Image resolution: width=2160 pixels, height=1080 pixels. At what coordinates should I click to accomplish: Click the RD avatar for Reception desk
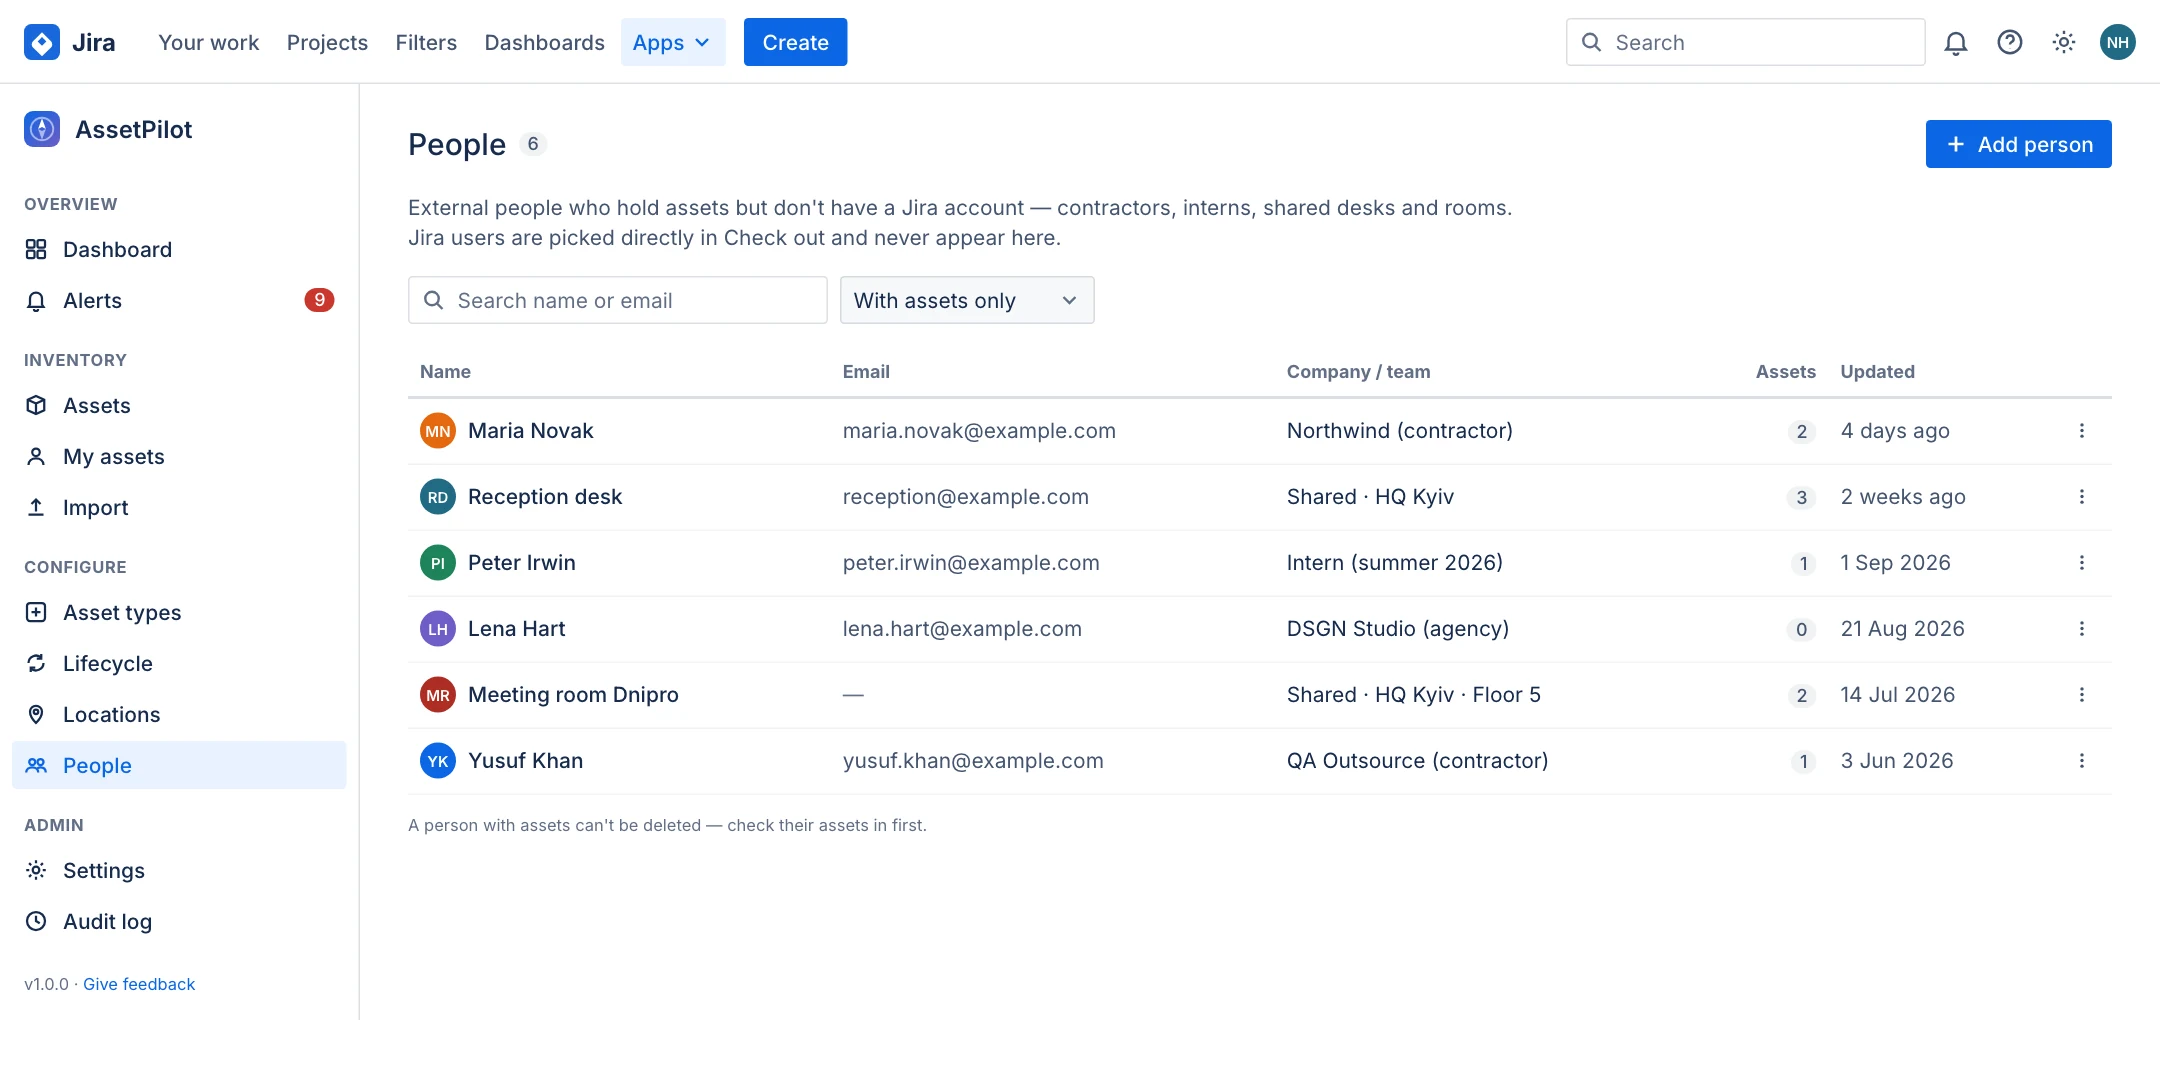tap(438, 497)
